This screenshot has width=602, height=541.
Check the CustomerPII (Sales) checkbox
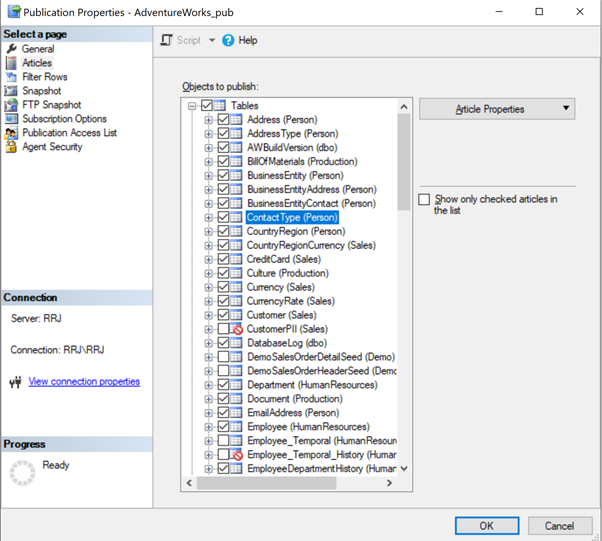click(x=223, y=329)
